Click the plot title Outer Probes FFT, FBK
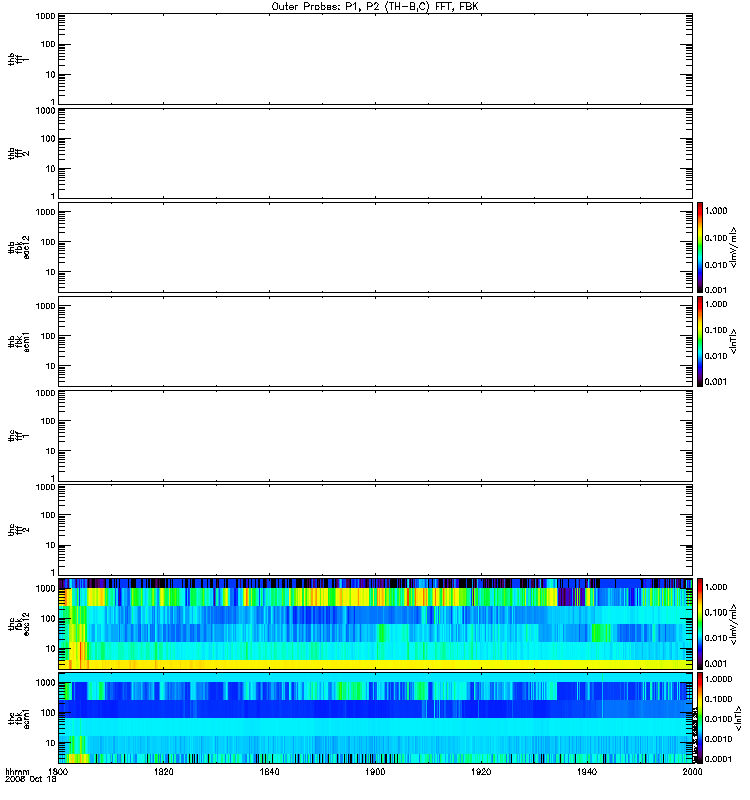750x800 pixels. coord(375,7)
